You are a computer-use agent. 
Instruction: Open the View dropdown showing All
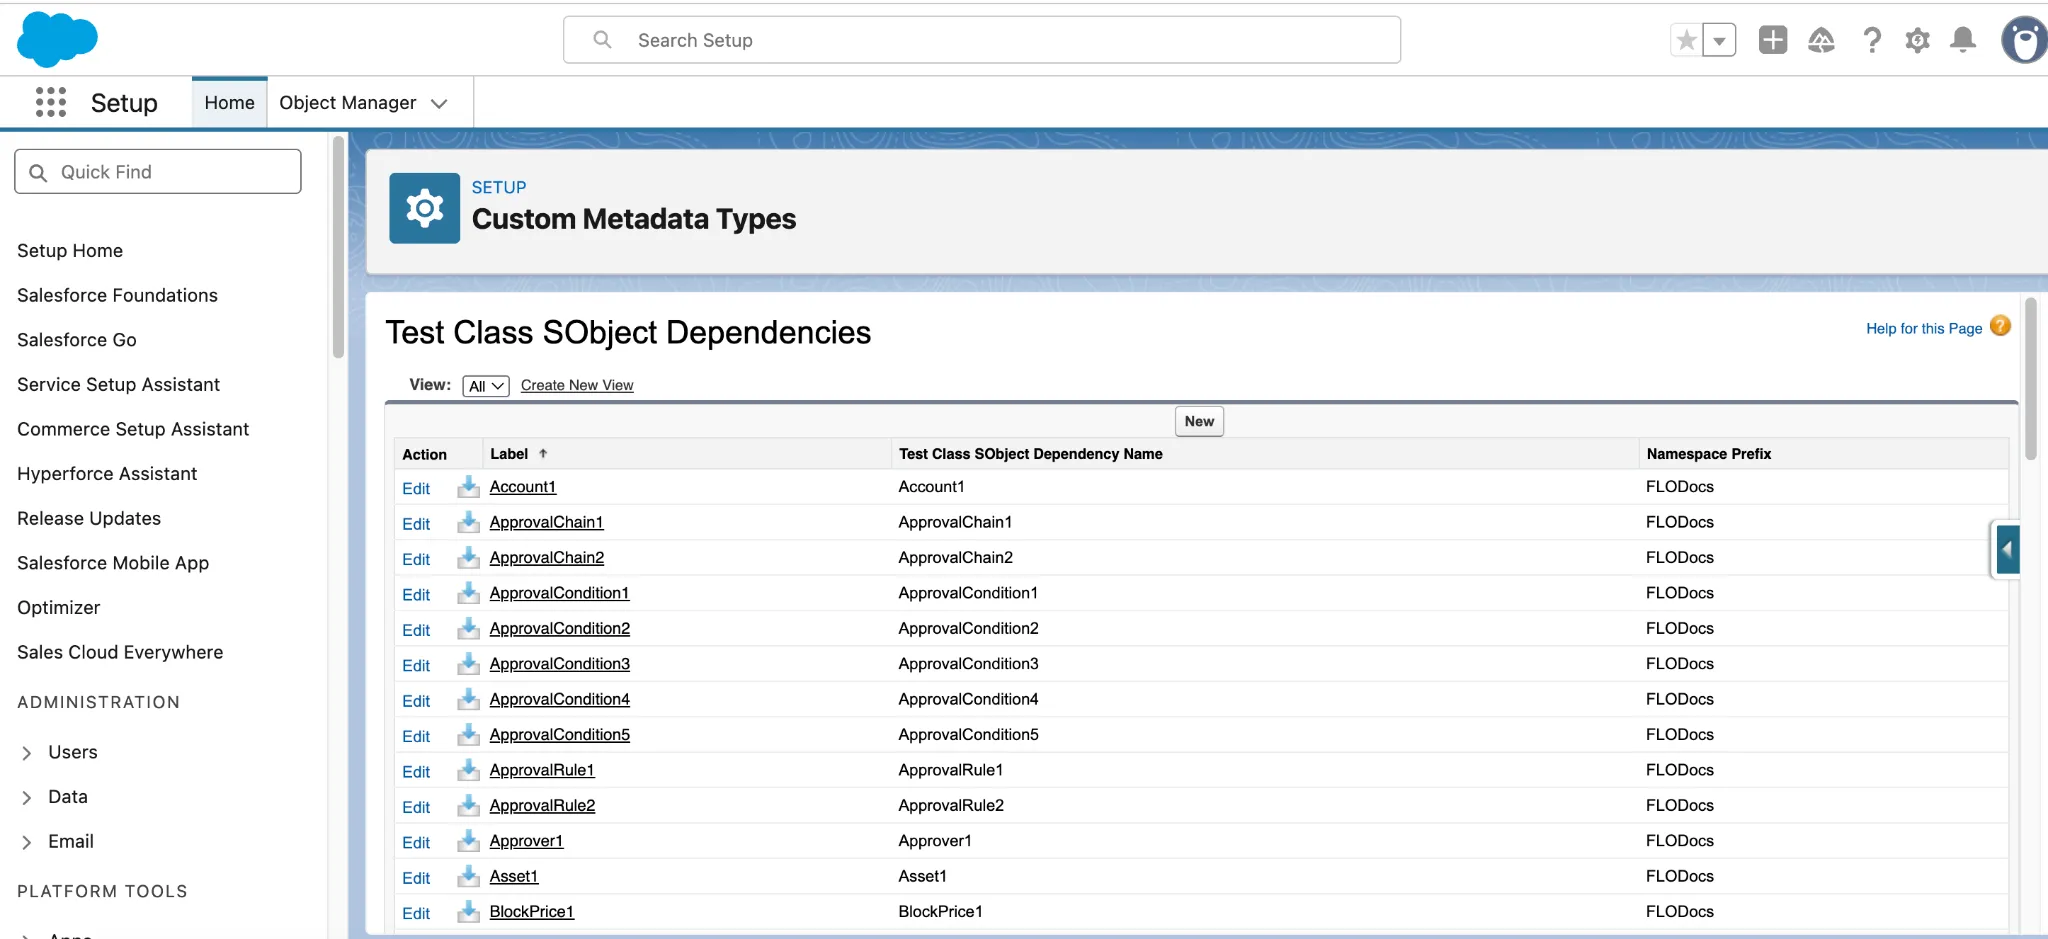[x=484, y=386]
